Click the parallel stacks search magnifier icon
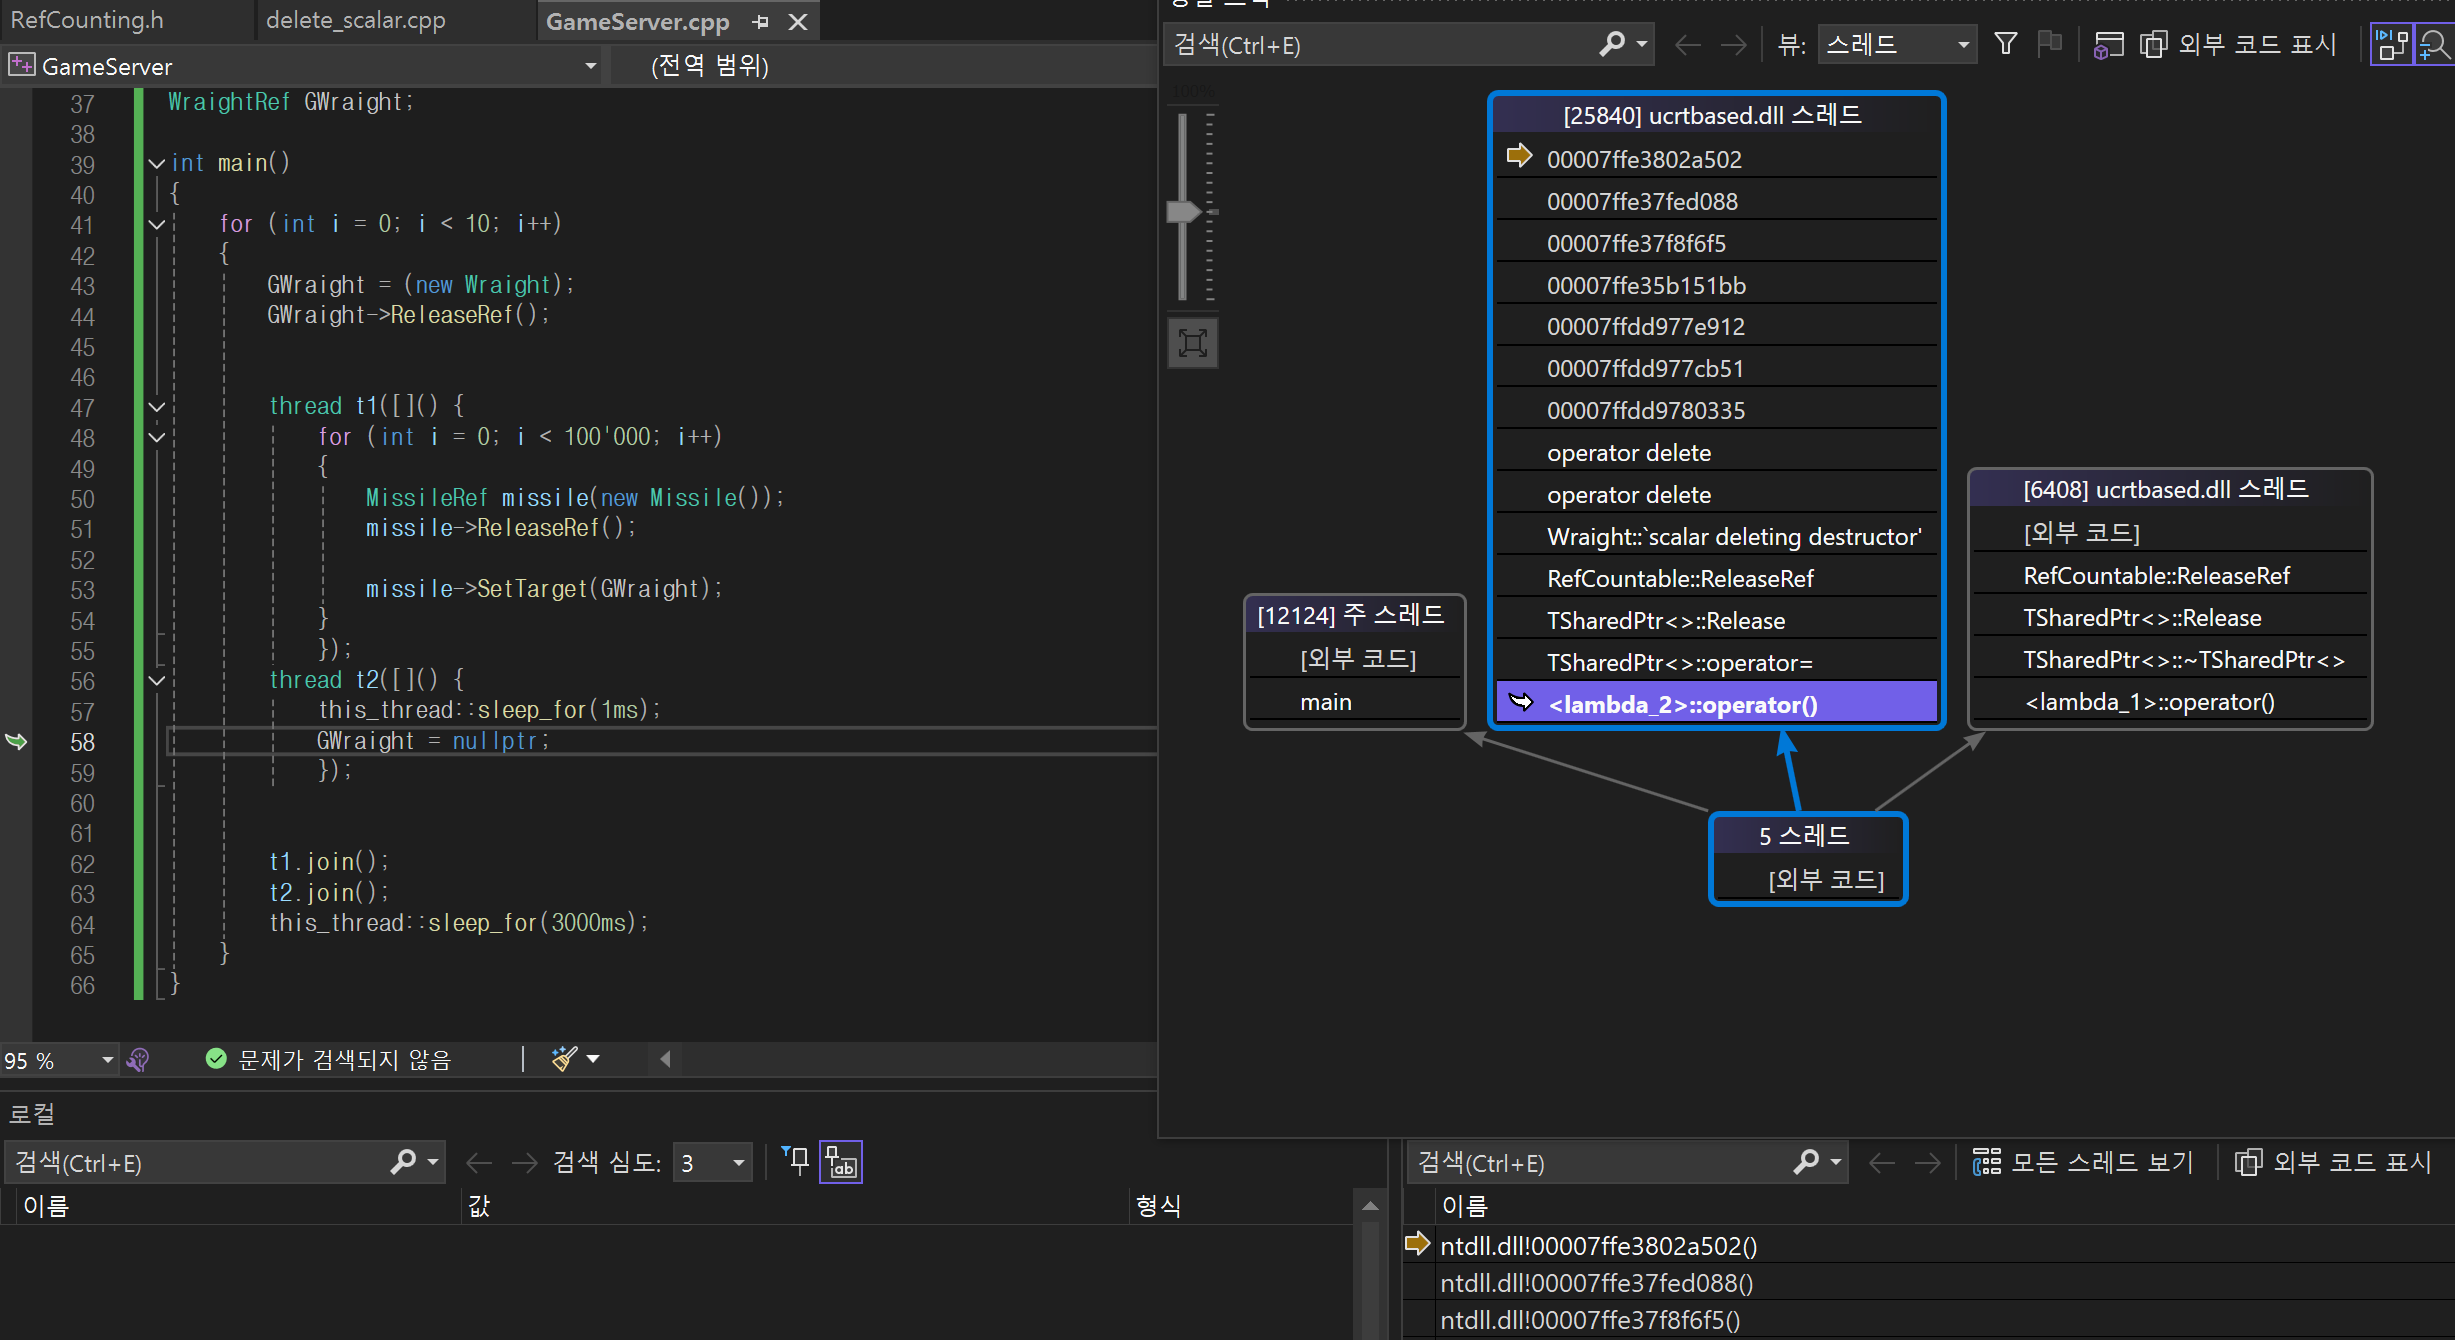This screenshot has width=2455, height=1340. click(x=1612, y=44)
